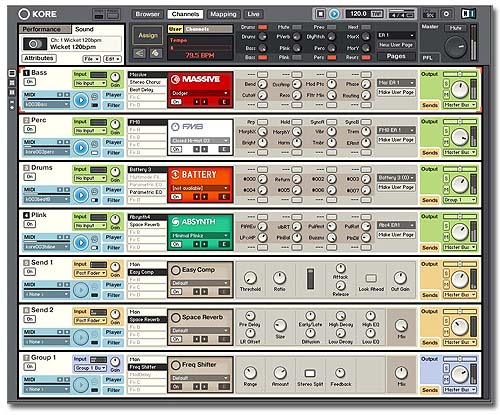This screenshot has width=500, height=415.
Task: Toggle Look Ahead on Easy Comp
Action: pyautogui.click(x=371, y=278)
